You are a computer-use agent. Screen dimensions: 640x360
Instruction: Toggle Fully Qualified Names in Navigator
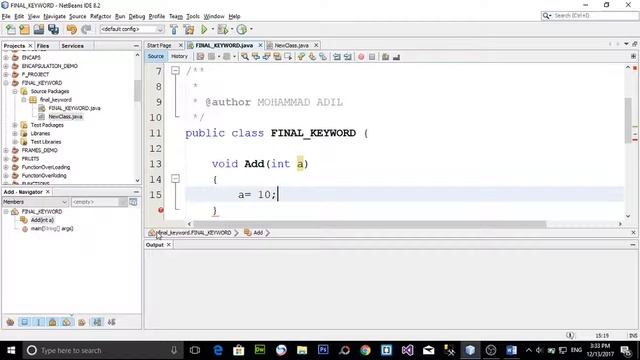(x=81, y=322)
